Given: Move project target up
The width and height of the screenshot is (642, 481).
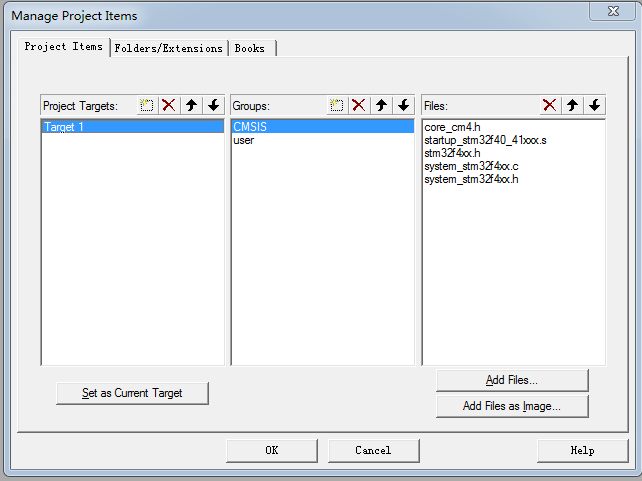Looking at the screenshot, I should 191,106.
